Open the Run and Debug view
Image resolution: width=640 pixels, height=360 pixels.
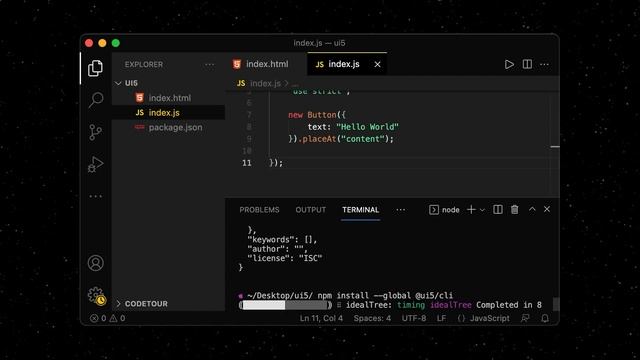click(x=96, y=164)
